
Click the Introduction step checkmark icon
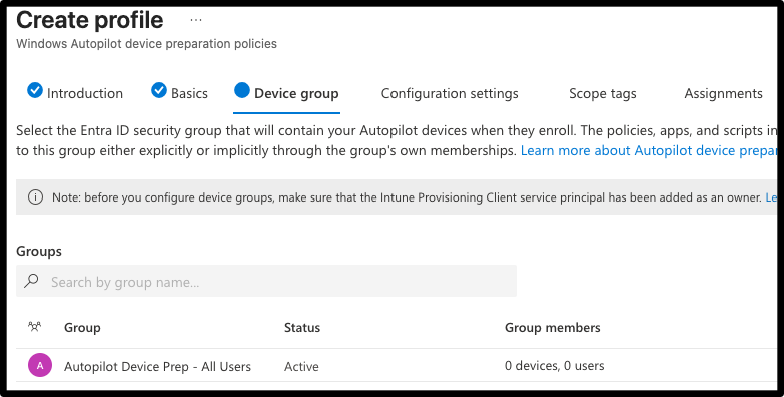[34, 90]
